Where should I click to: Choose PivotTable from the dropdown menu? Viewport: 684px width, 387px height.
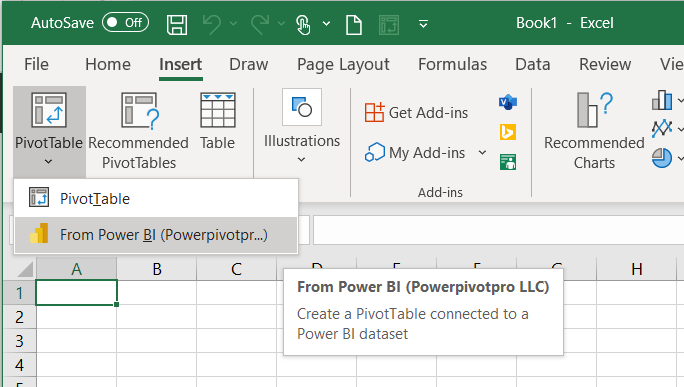click(x=156, y=199)
